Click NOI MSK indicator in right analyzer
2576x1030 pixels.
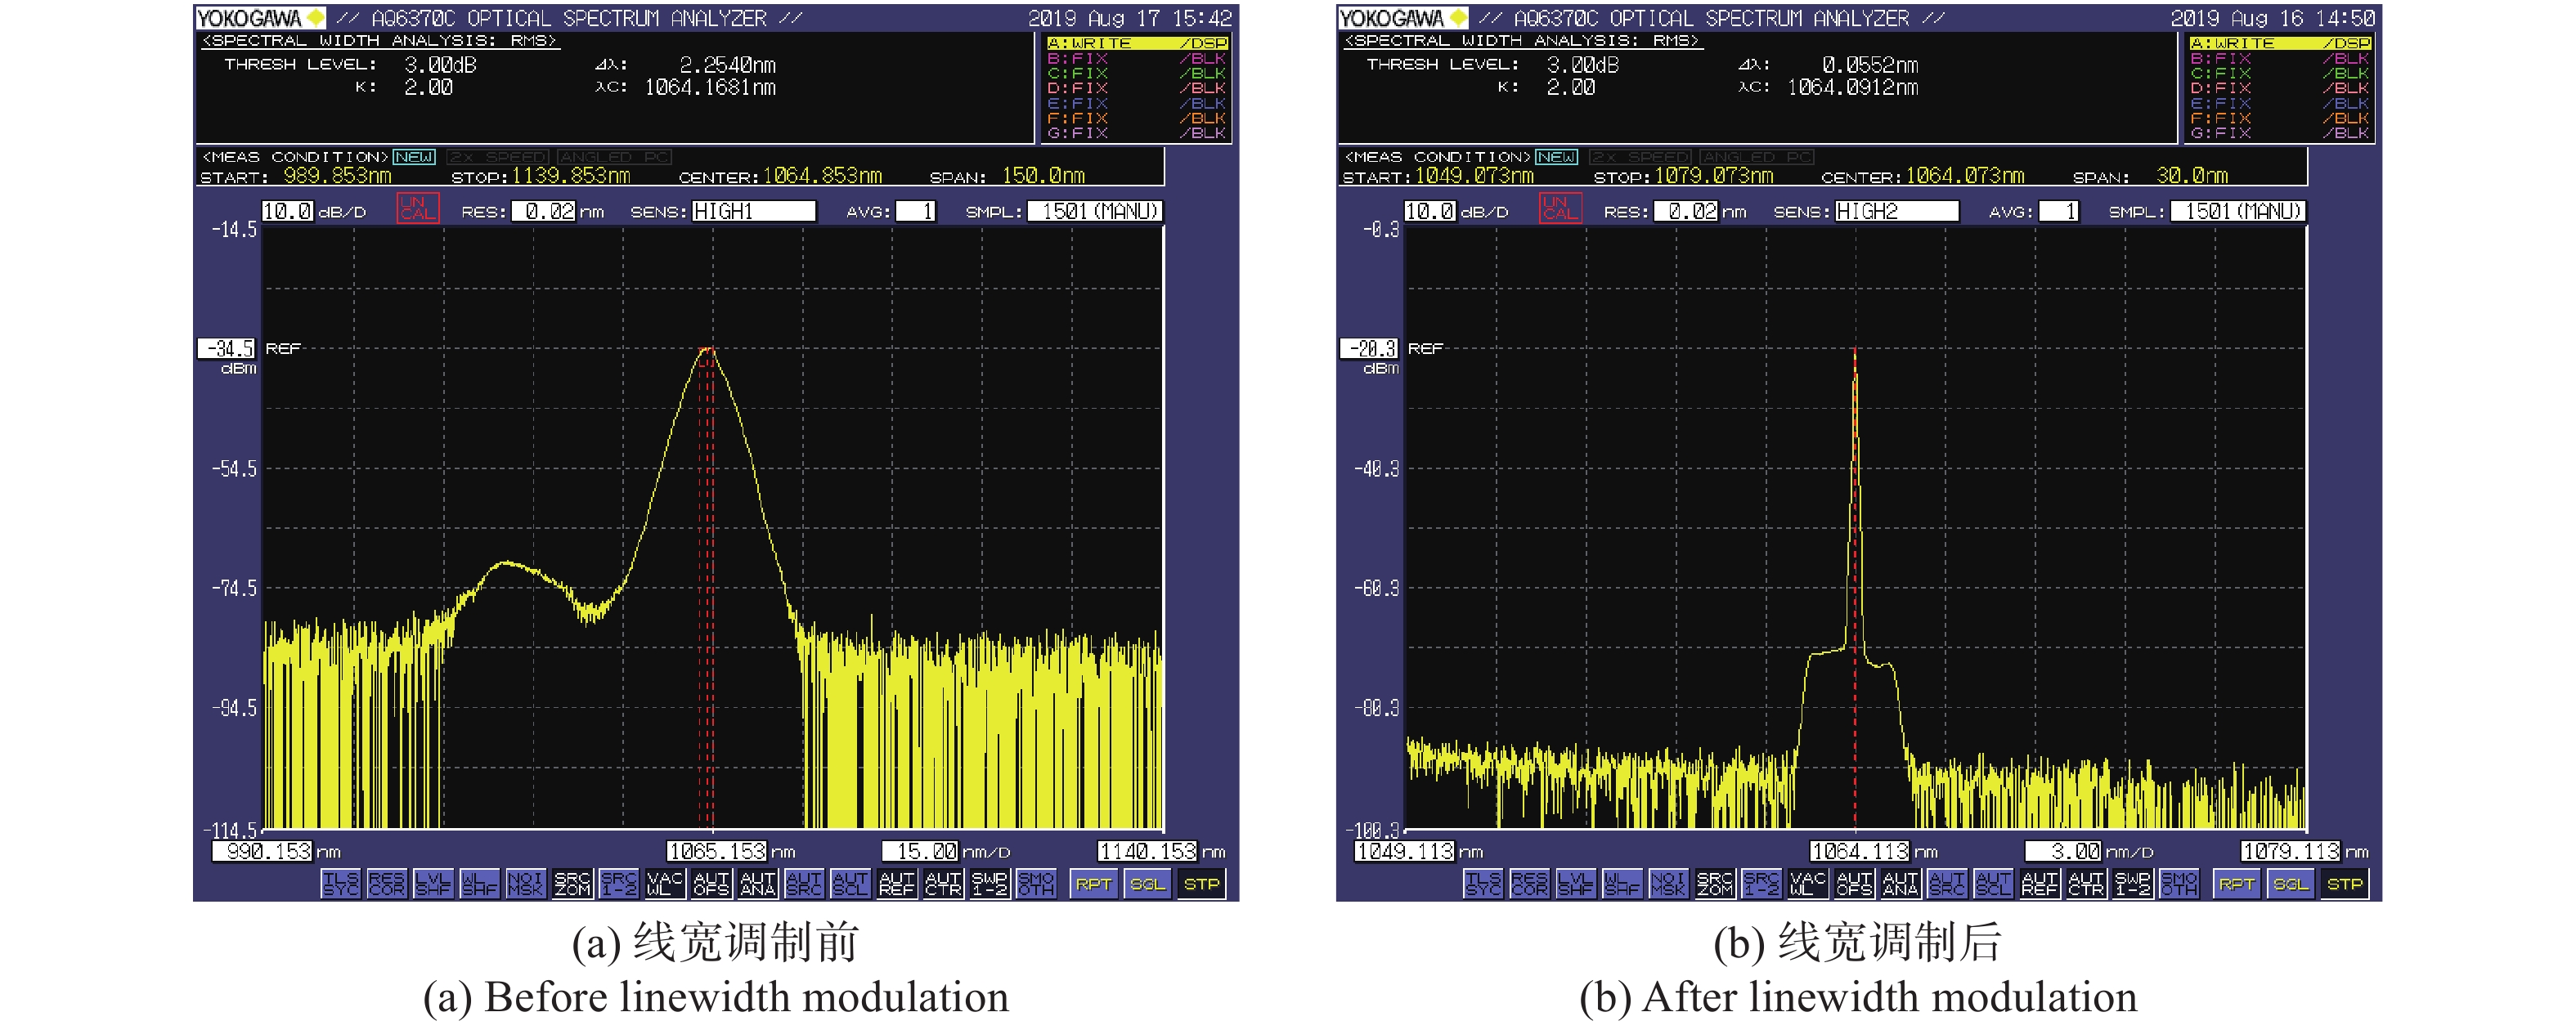[1668, 884]
